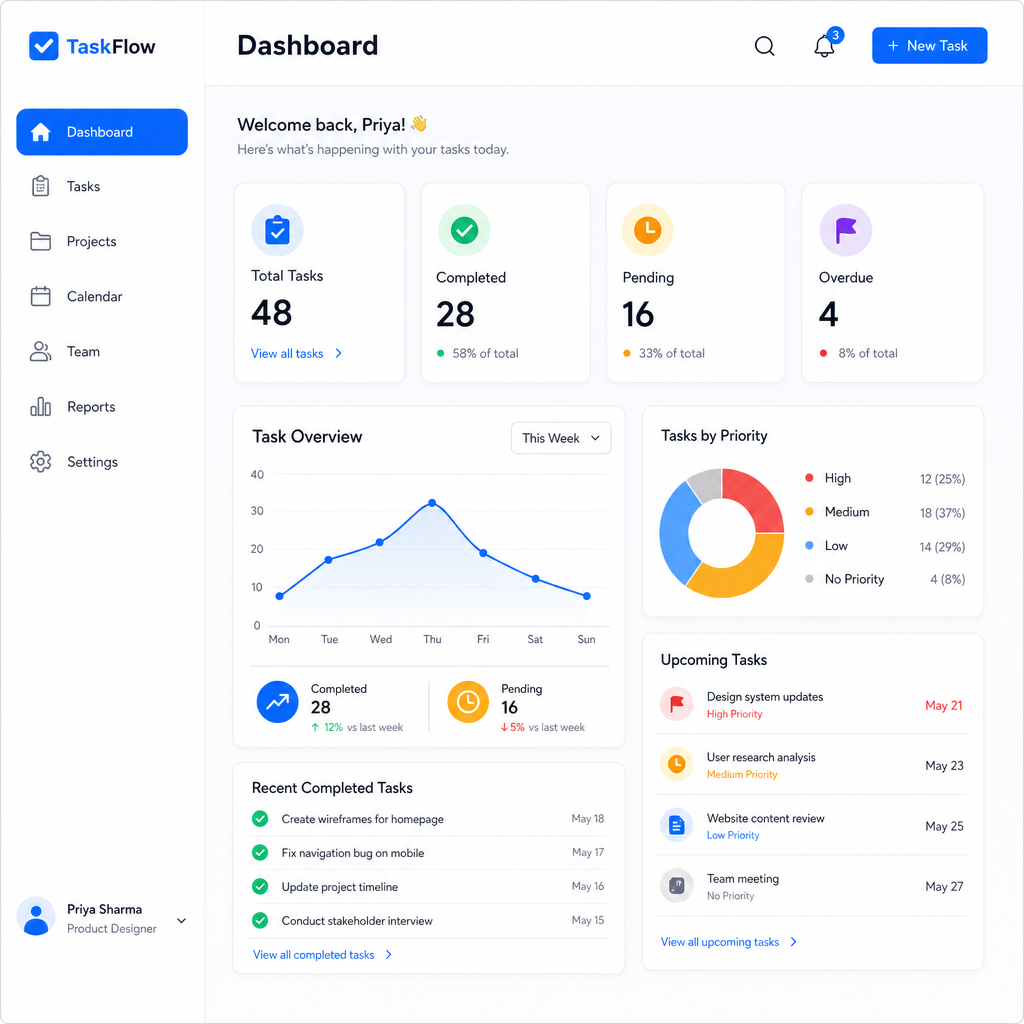
Task: Open notifications bell with 3 badge
Action: click(825, 46)
